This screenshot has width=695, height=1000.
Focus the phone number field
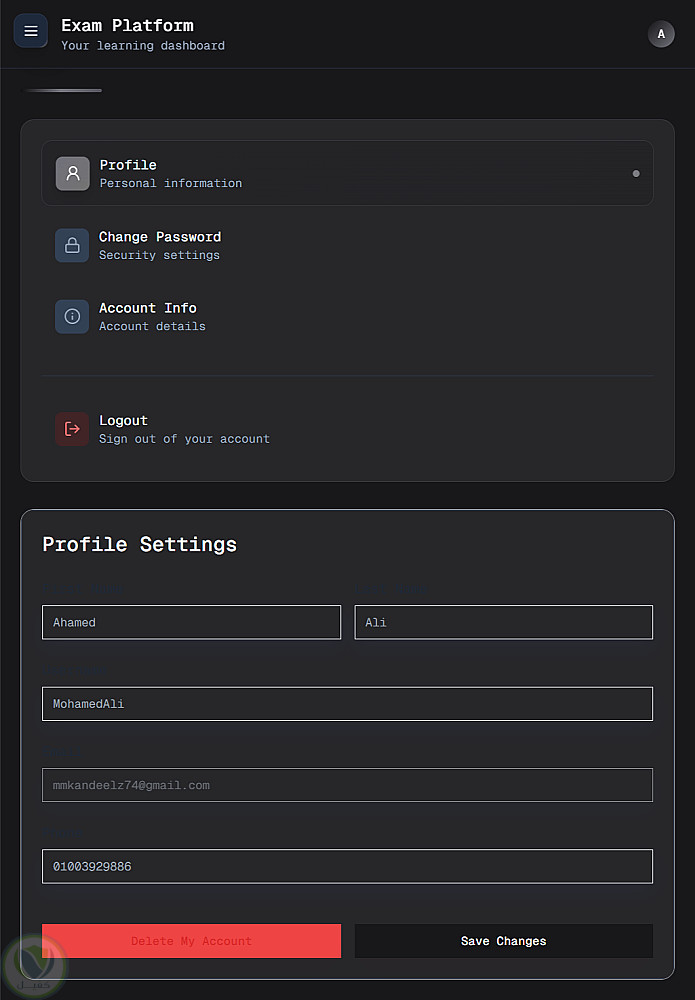(347, 866)
